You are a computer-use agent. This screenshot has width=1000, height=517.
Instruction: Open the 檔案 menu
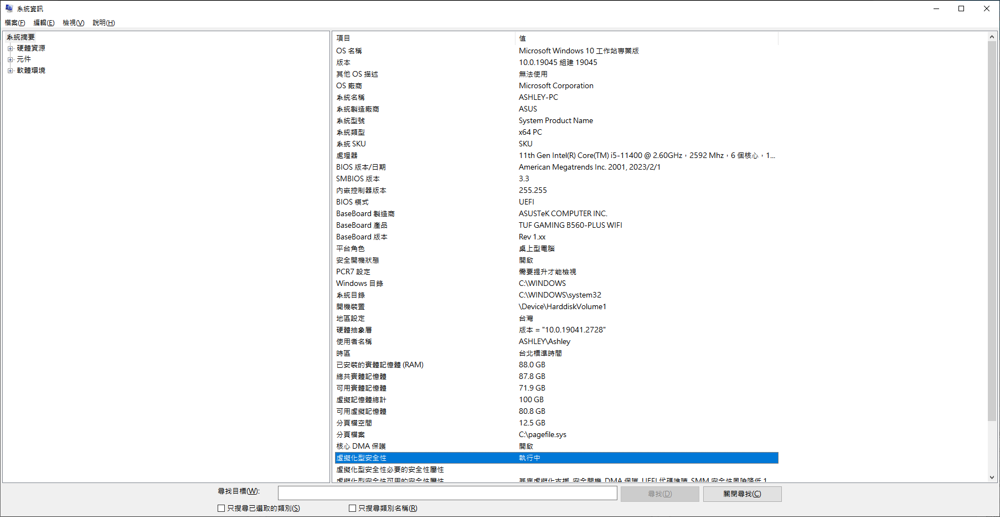coord(15,23)
